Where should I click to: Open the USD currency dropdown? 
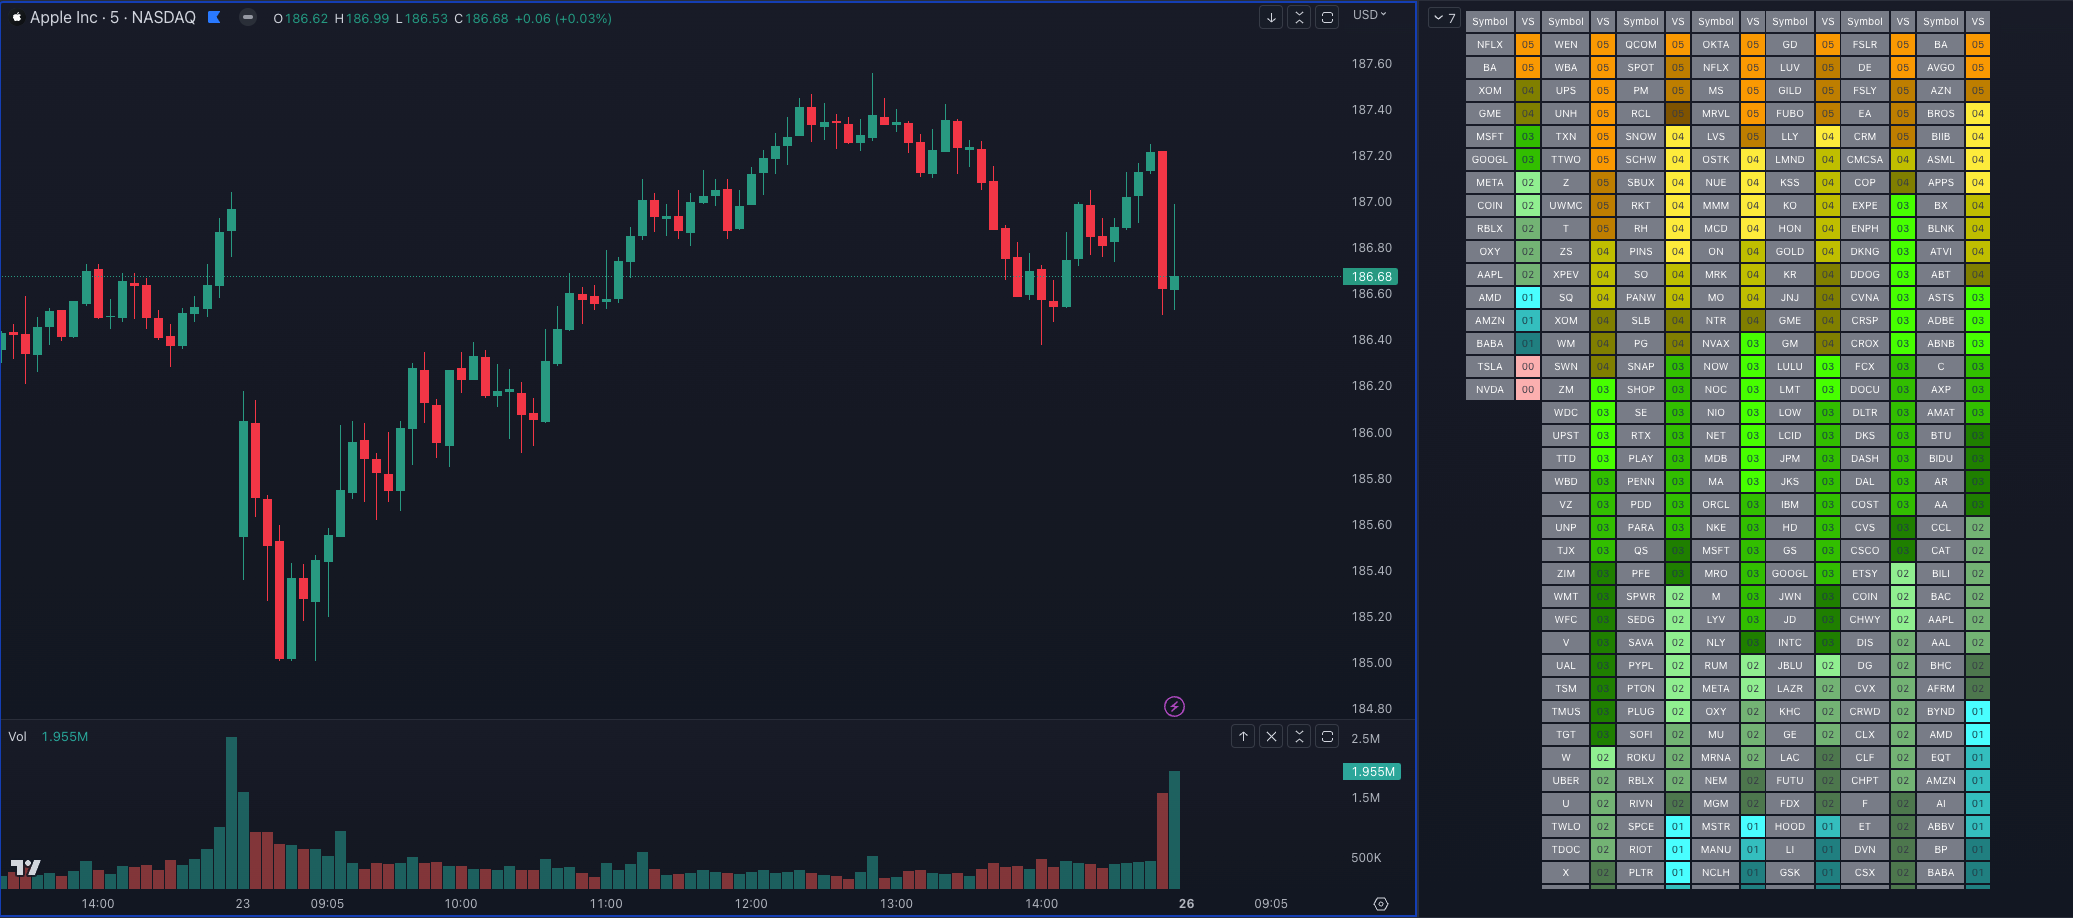[1366, 15]
